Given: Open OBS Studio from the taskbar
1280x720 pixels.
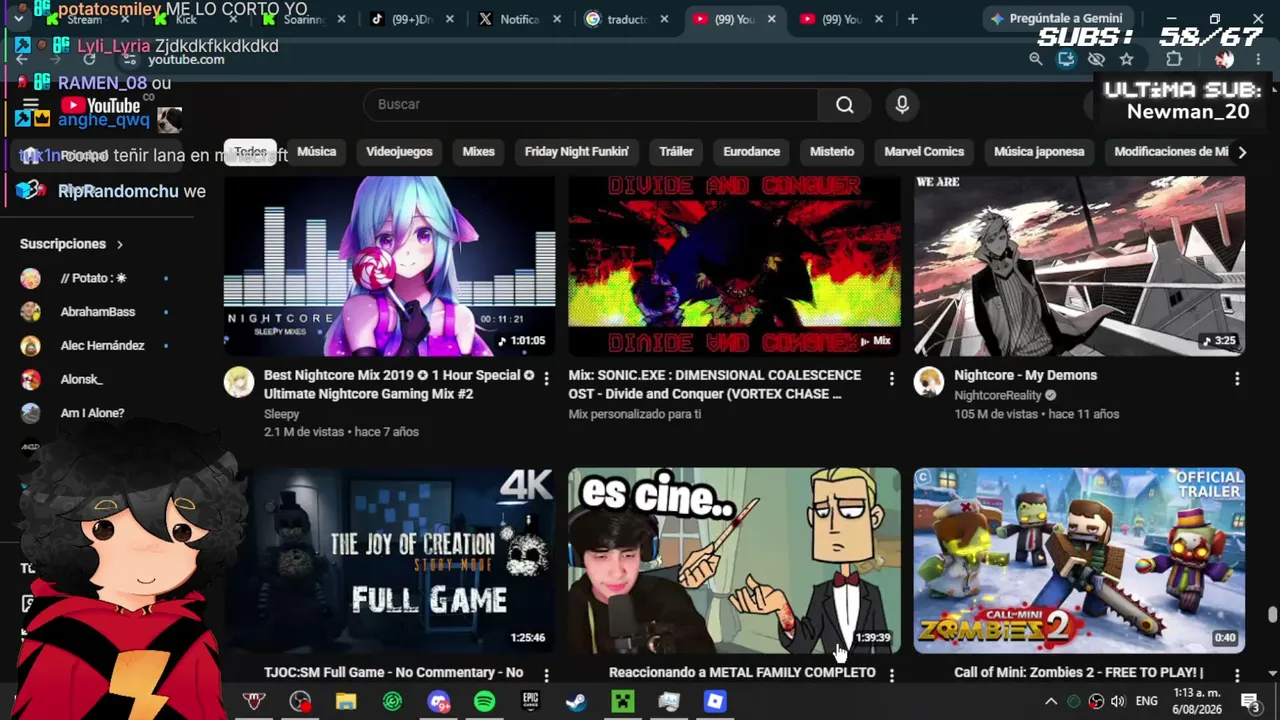Looking at the screenshot, I should (x=300, y=702).
